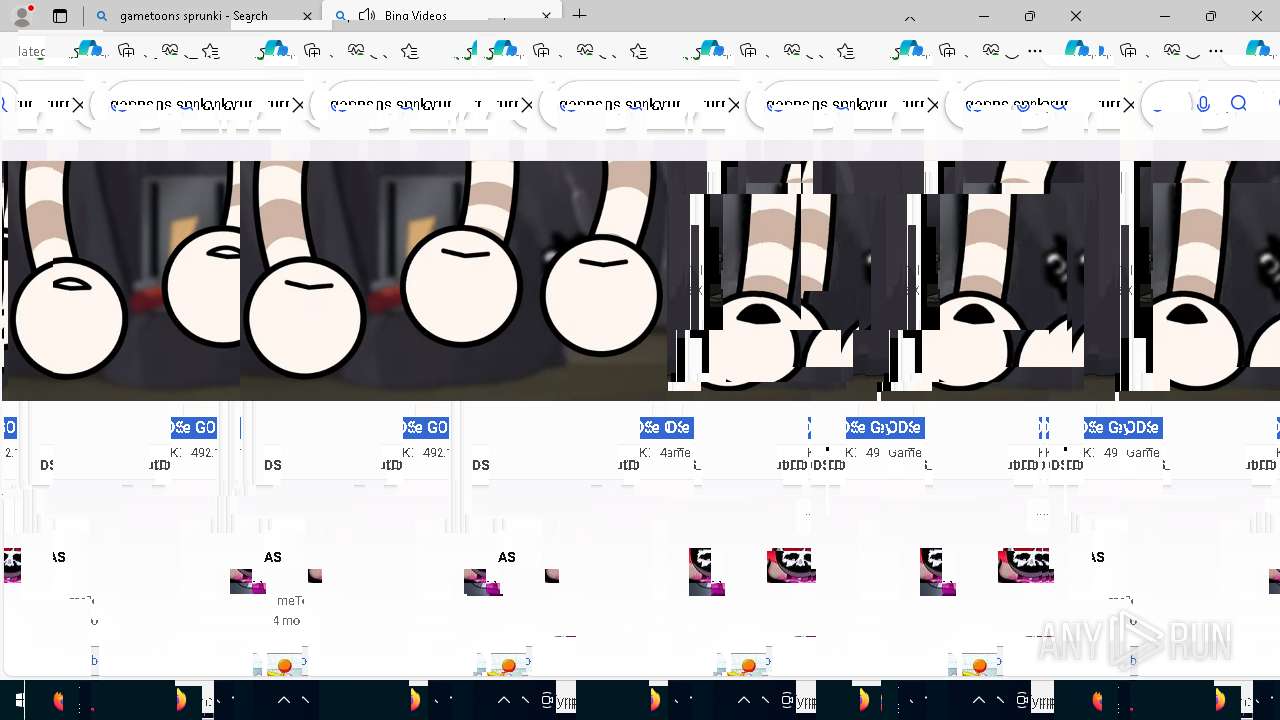The image size is (1280, 720).
Task: Open the browser profile icon
Action: point(22,15)
